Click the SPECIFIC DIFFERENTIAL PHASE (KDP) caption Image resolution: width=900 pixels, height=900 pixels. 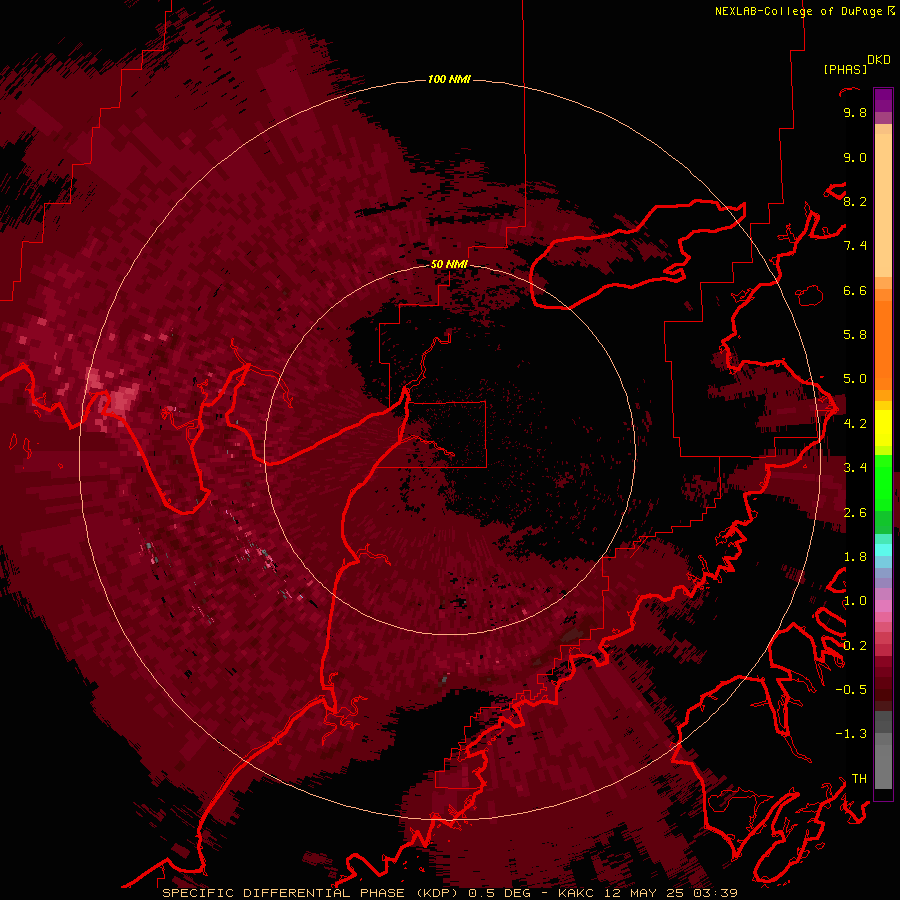coord(311,893)
